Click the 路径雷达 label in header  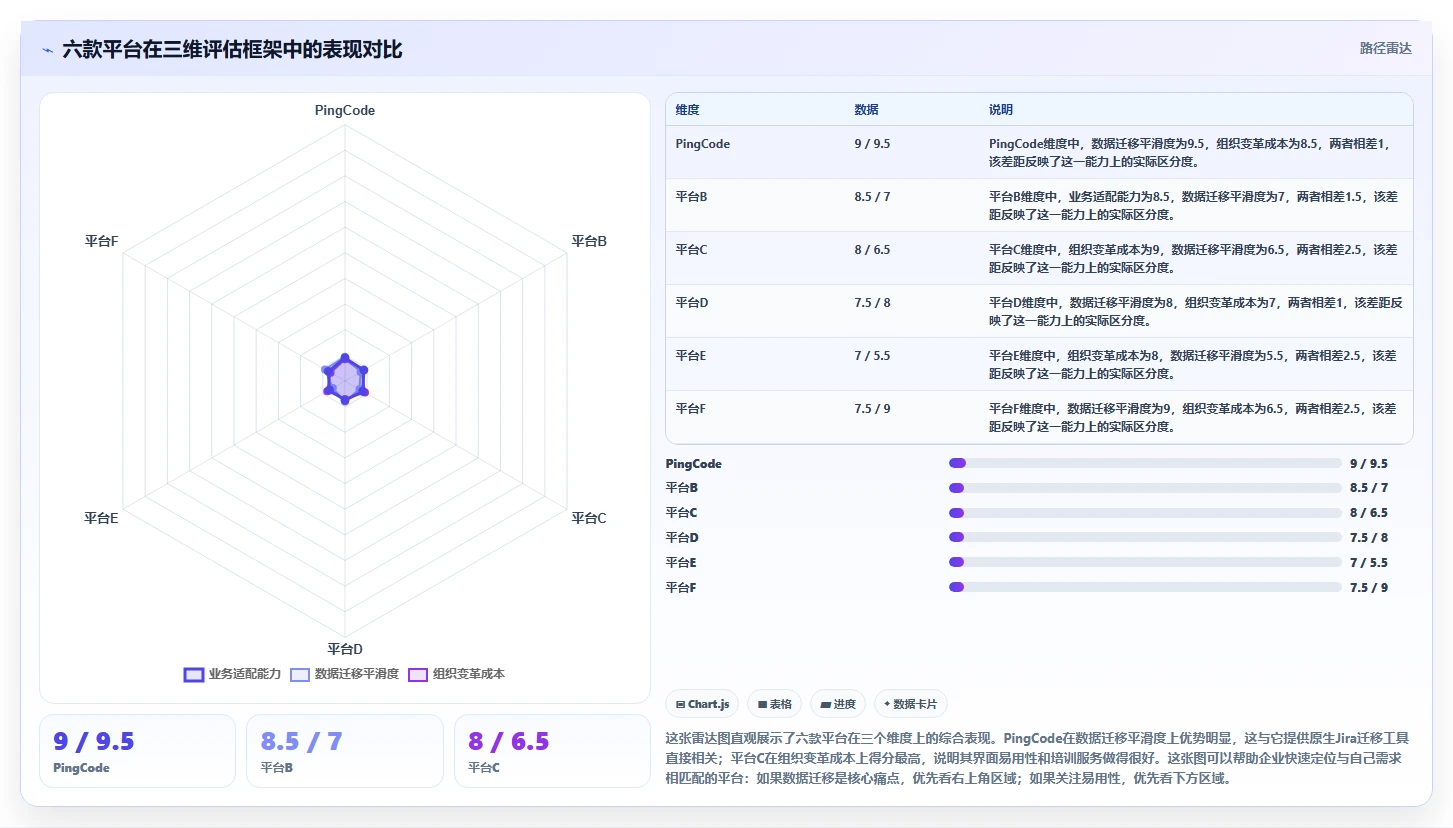coord(1385,48)
